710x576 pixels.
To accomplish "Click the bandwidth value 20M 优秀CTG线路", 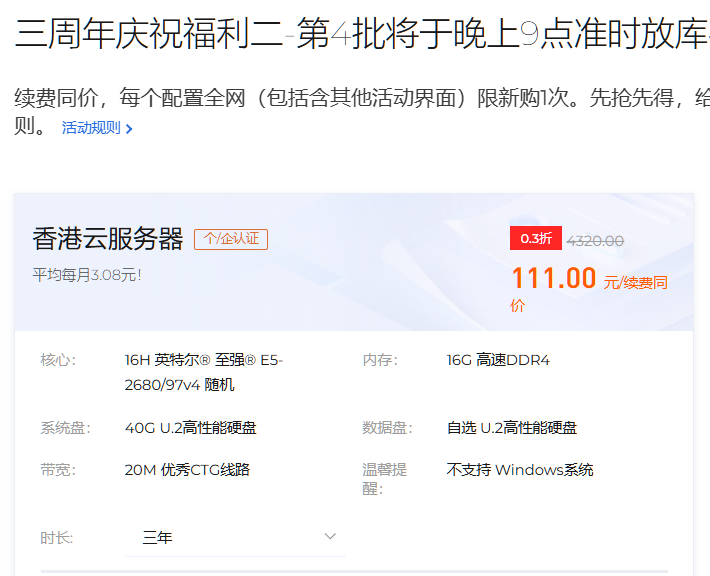I will point(187,470).
